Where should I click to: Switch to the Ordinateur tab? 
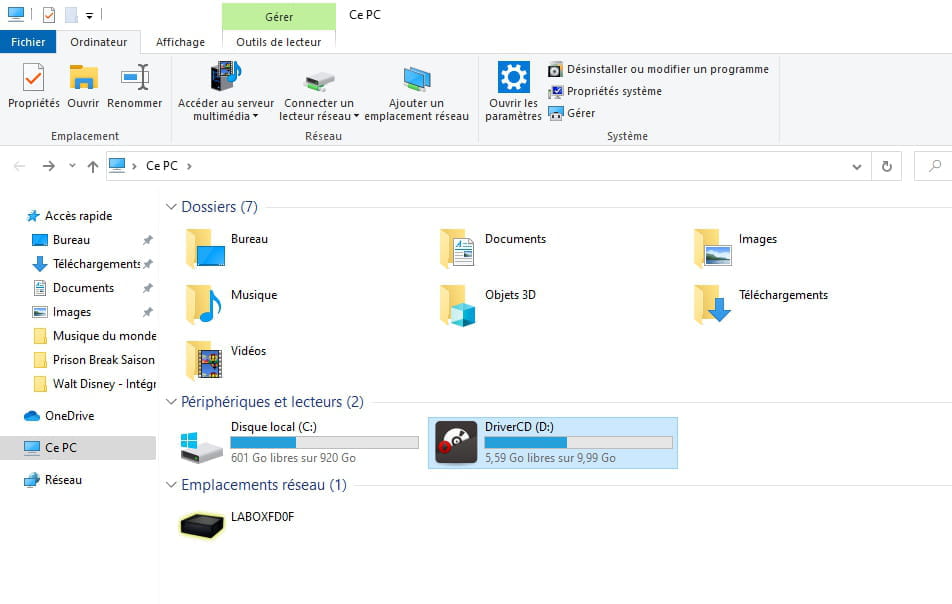click(98, 42)
